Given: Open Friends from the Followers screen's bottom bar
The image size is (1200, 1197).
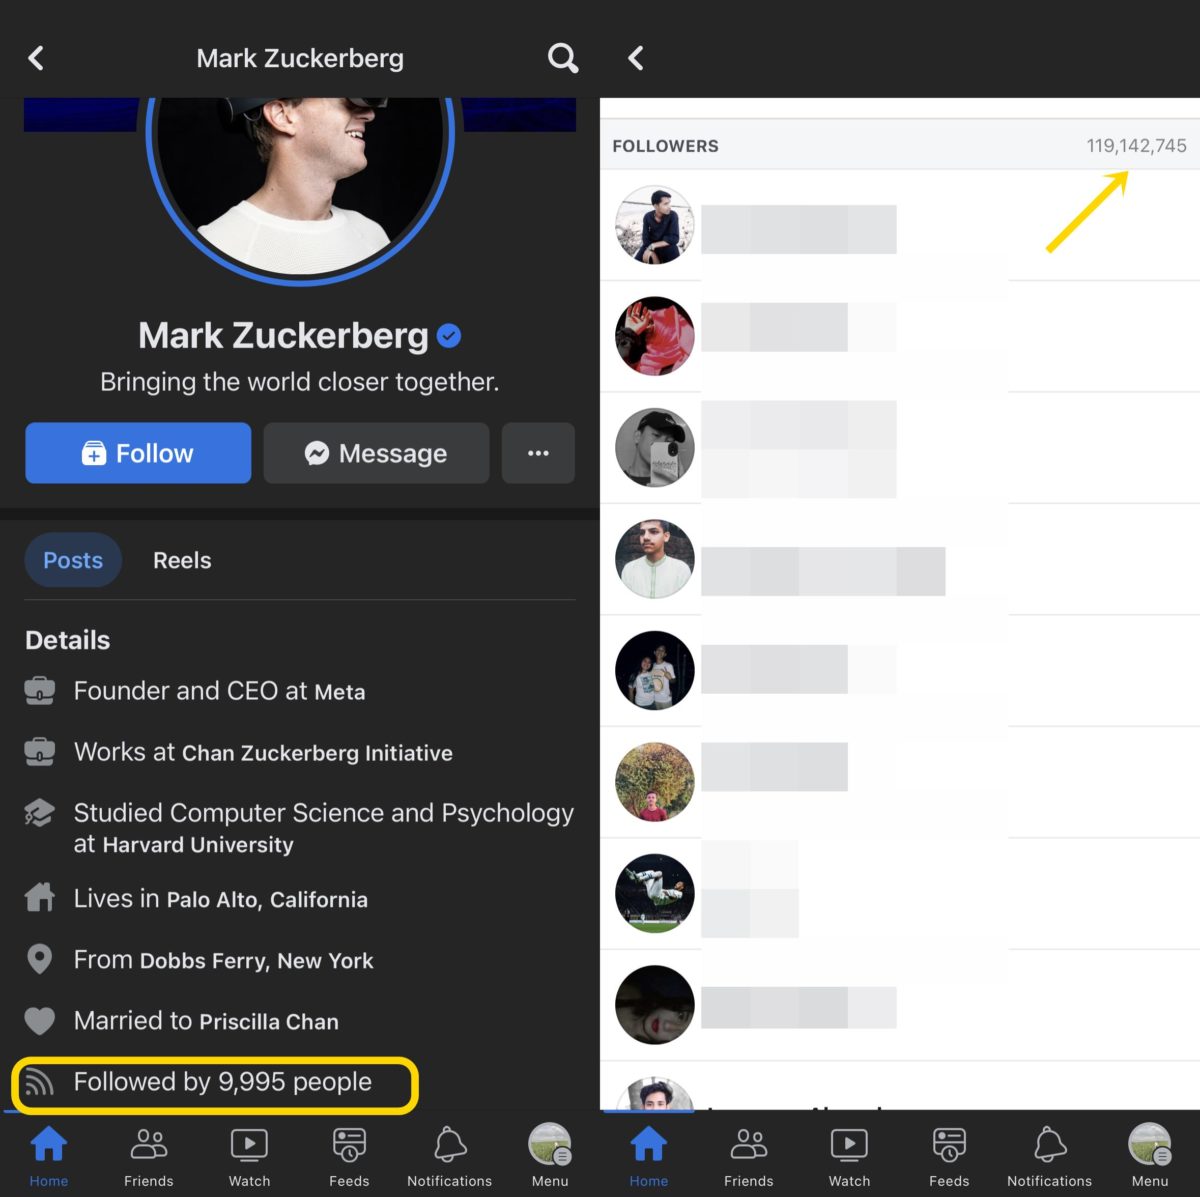Looking at the screenshot, I should tap(748, 1155).
